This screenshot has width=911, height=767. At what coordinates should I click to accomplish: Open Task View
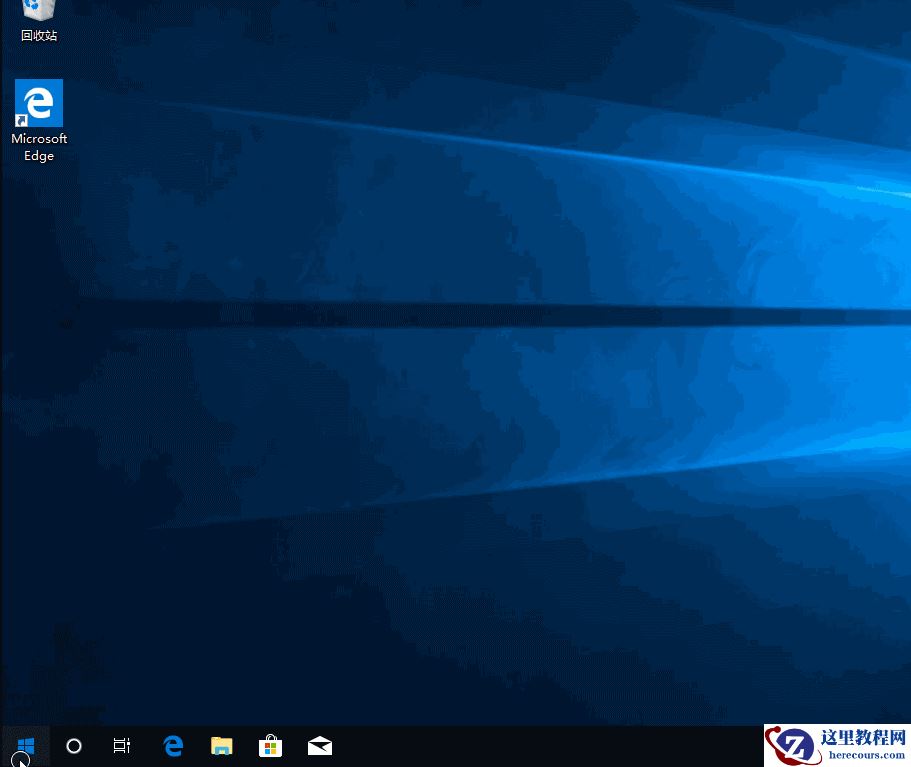pos(121,746)
